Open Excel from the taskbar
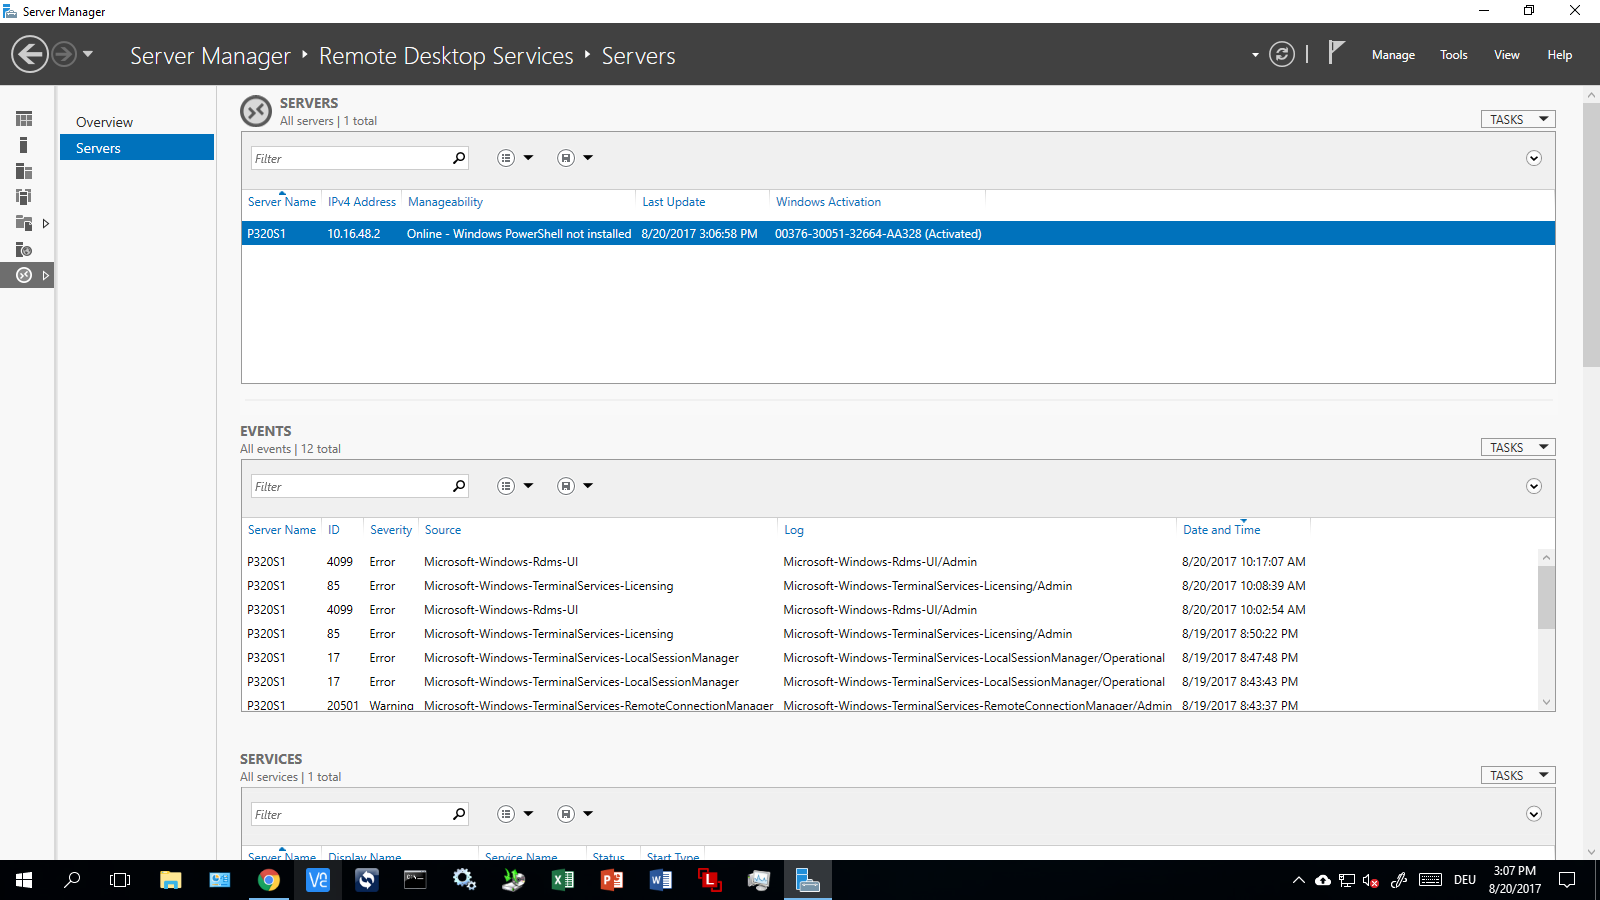 pos(562,880)
